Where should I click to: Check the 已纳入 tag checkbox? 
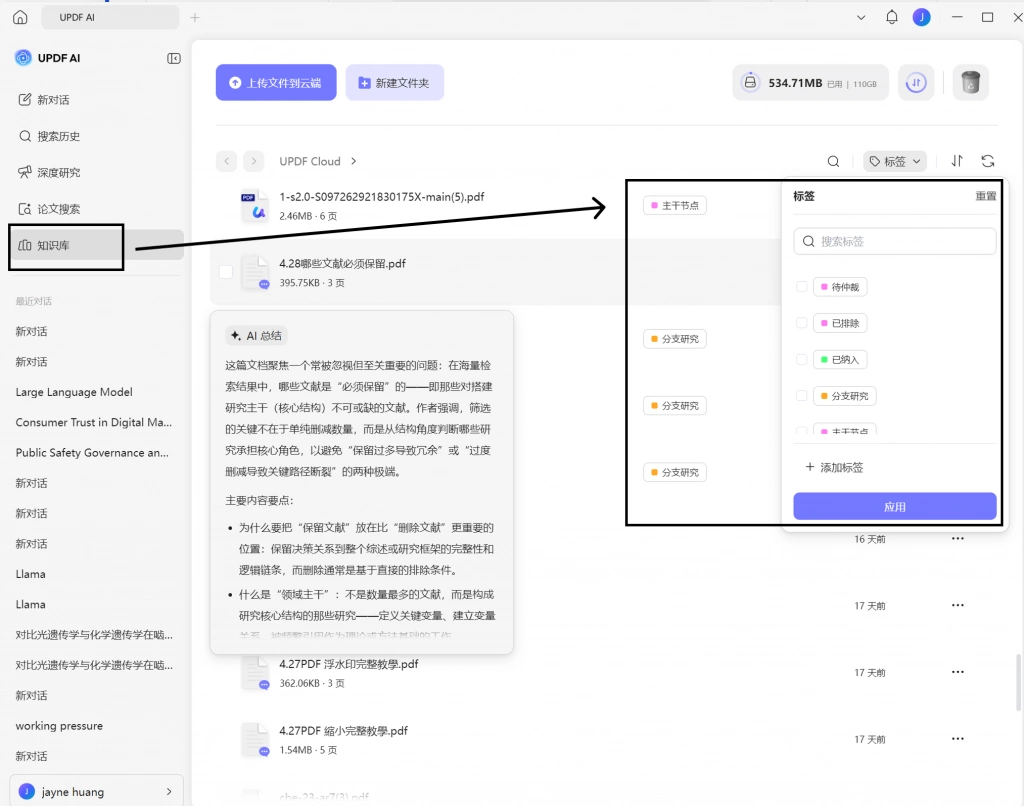click(x=801, y=359)
